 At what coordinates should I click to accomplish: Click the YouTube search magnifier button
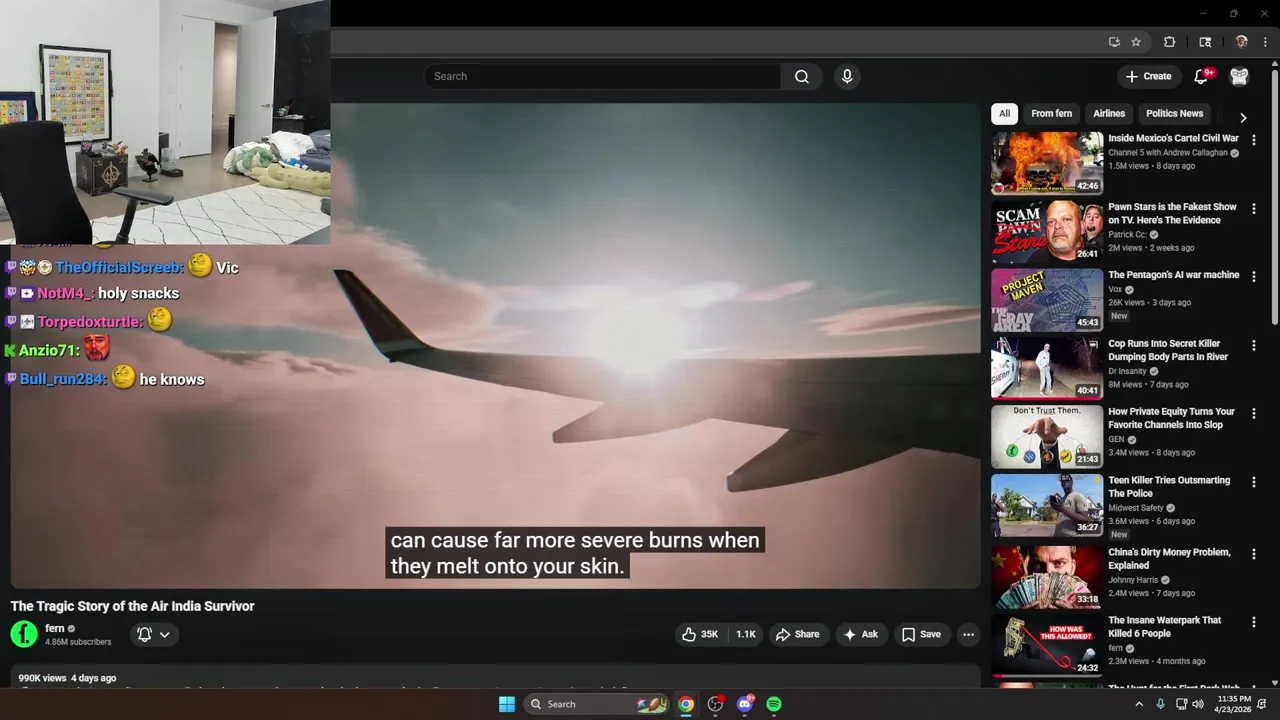tap(802, 76)
